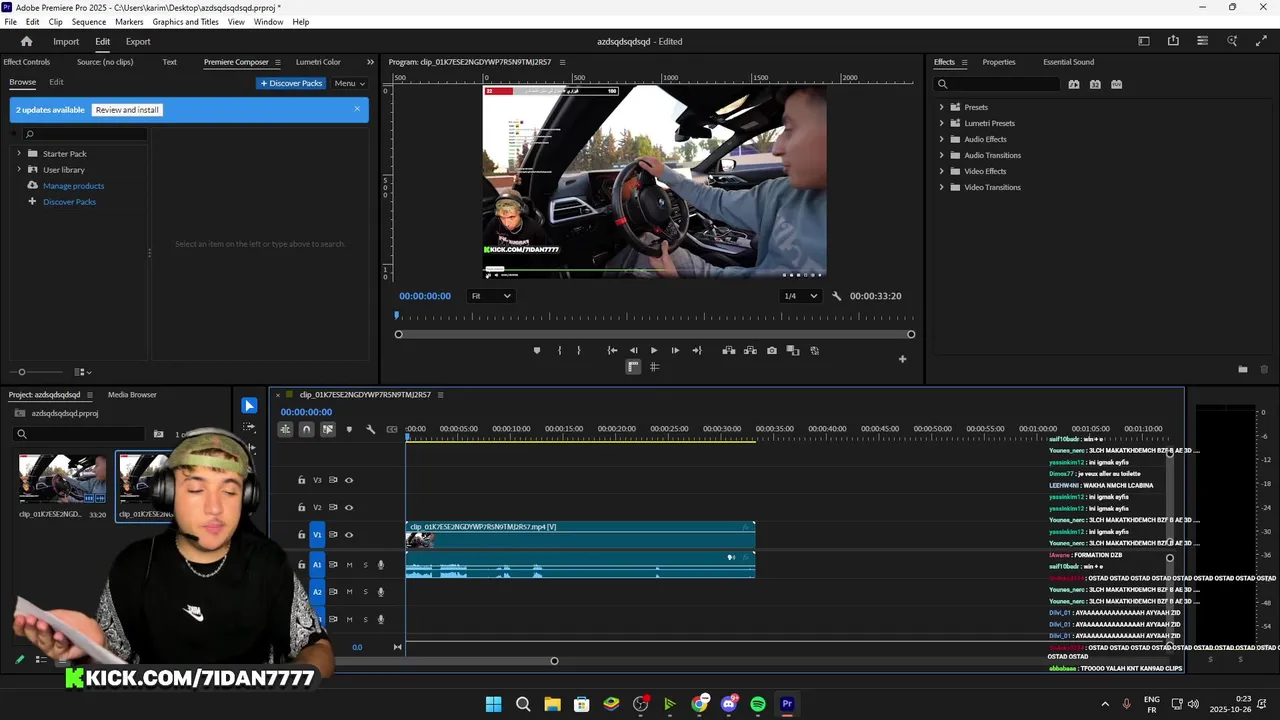This screenshot has height=720, width=1280.
Task: Click the Home icon in the top bar
Action: coord(26,41)
